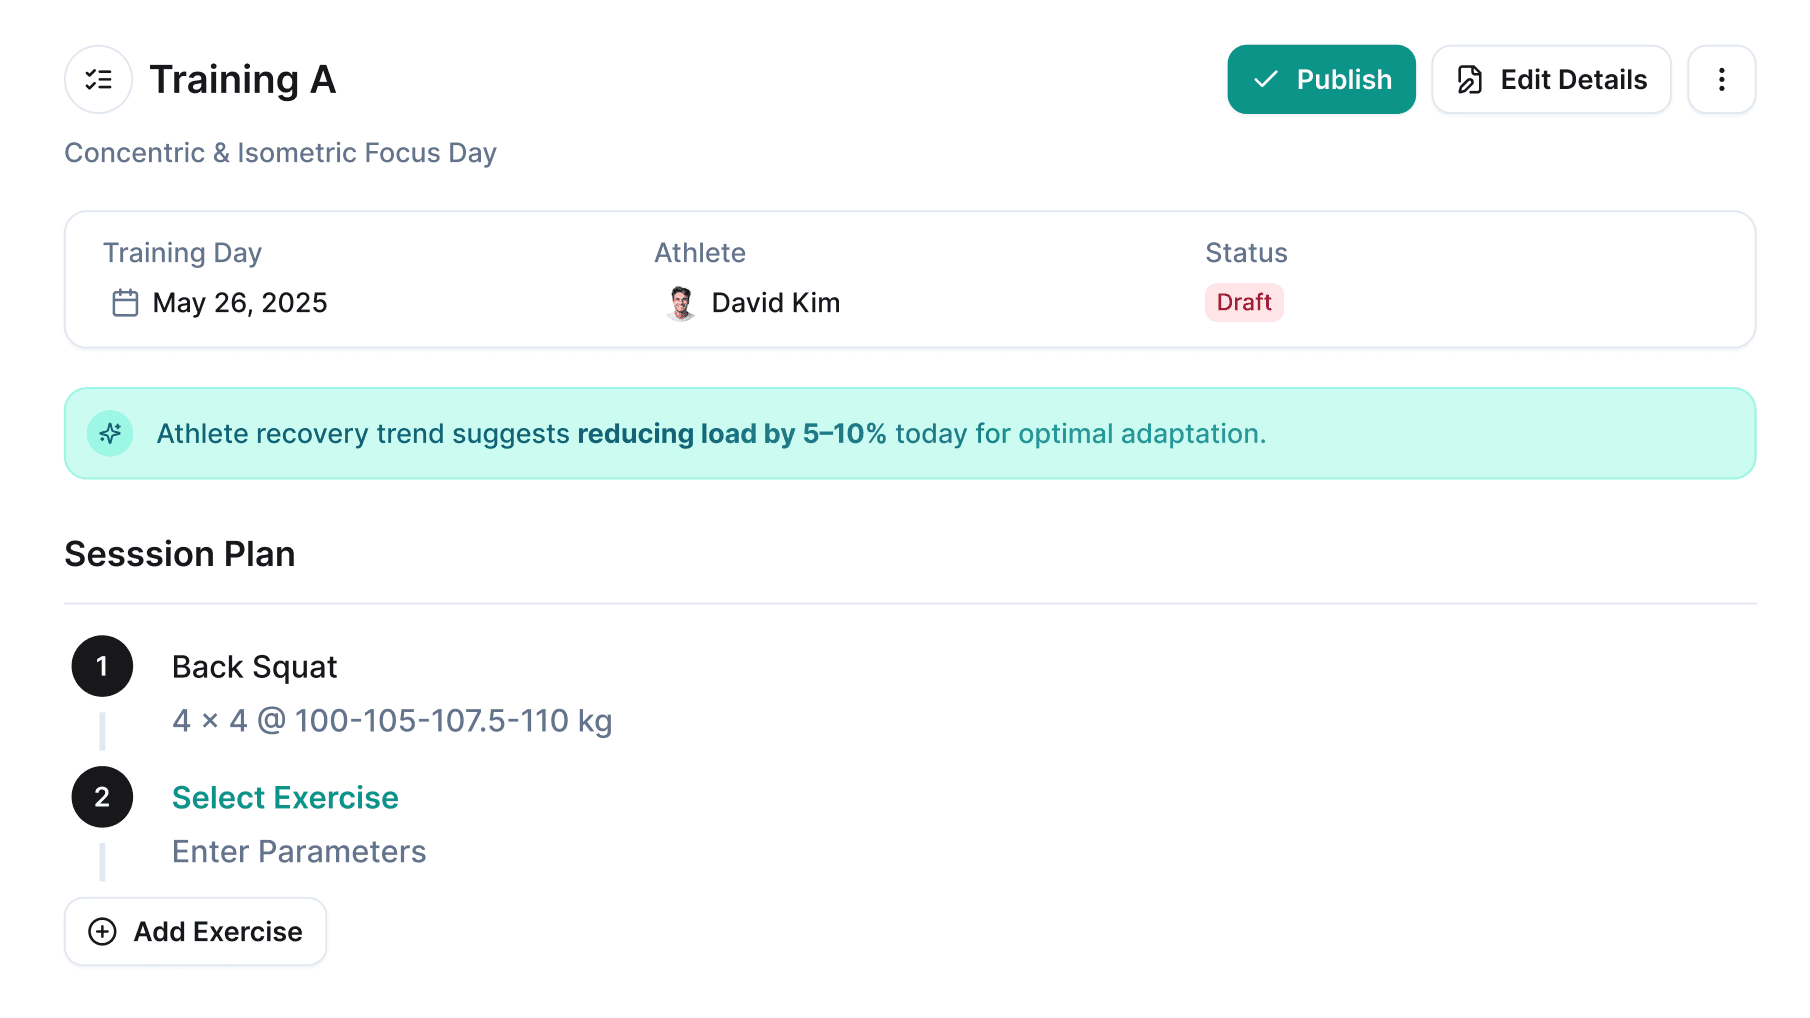Image resolution: width=1810 pixels, height=1018 pixels.
Task: Add Exercise to the session plan
Action: [195, 931]
